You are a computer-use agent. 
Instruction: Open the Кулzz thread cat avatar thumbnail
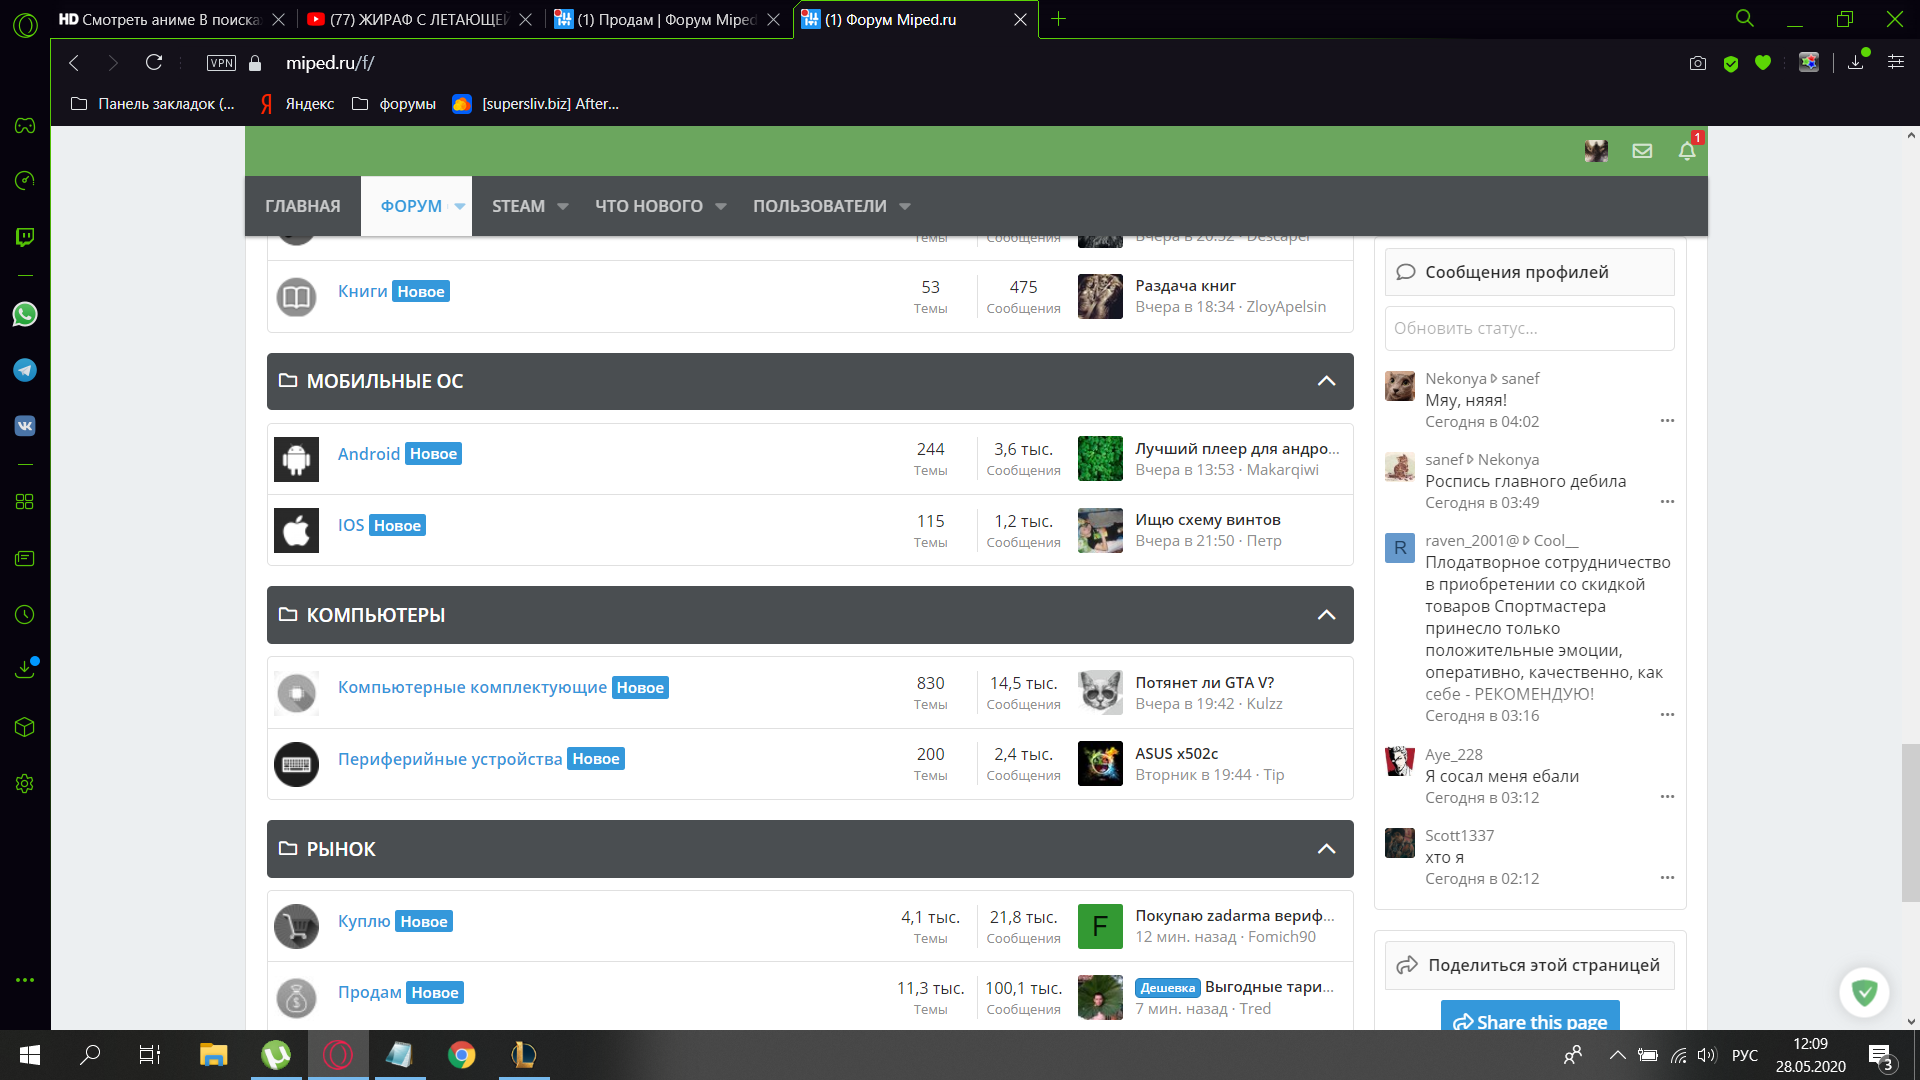pos(1100,692)
